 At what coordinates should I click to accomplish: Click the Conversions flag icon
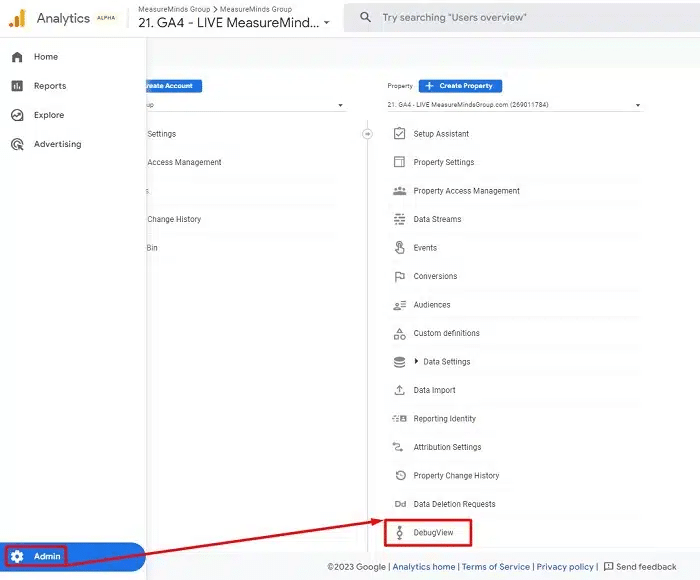[399, 276]
